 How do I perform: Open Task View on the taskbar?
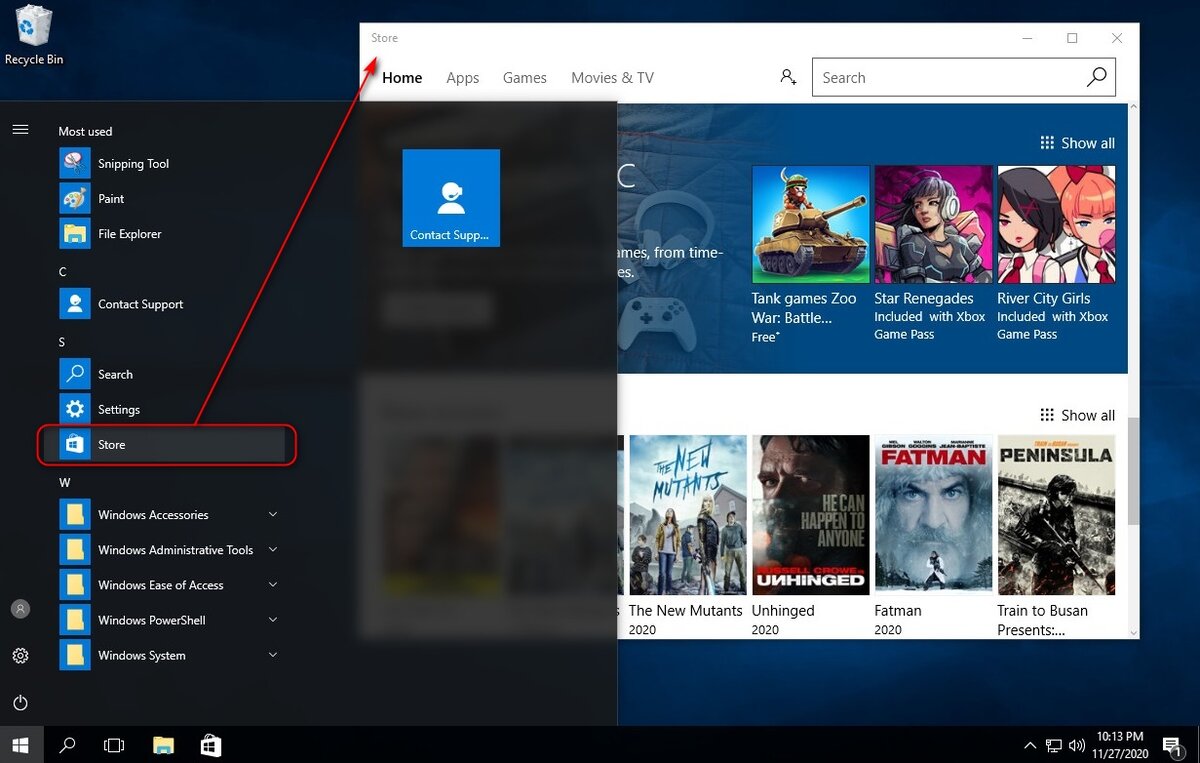click(114, 745)
